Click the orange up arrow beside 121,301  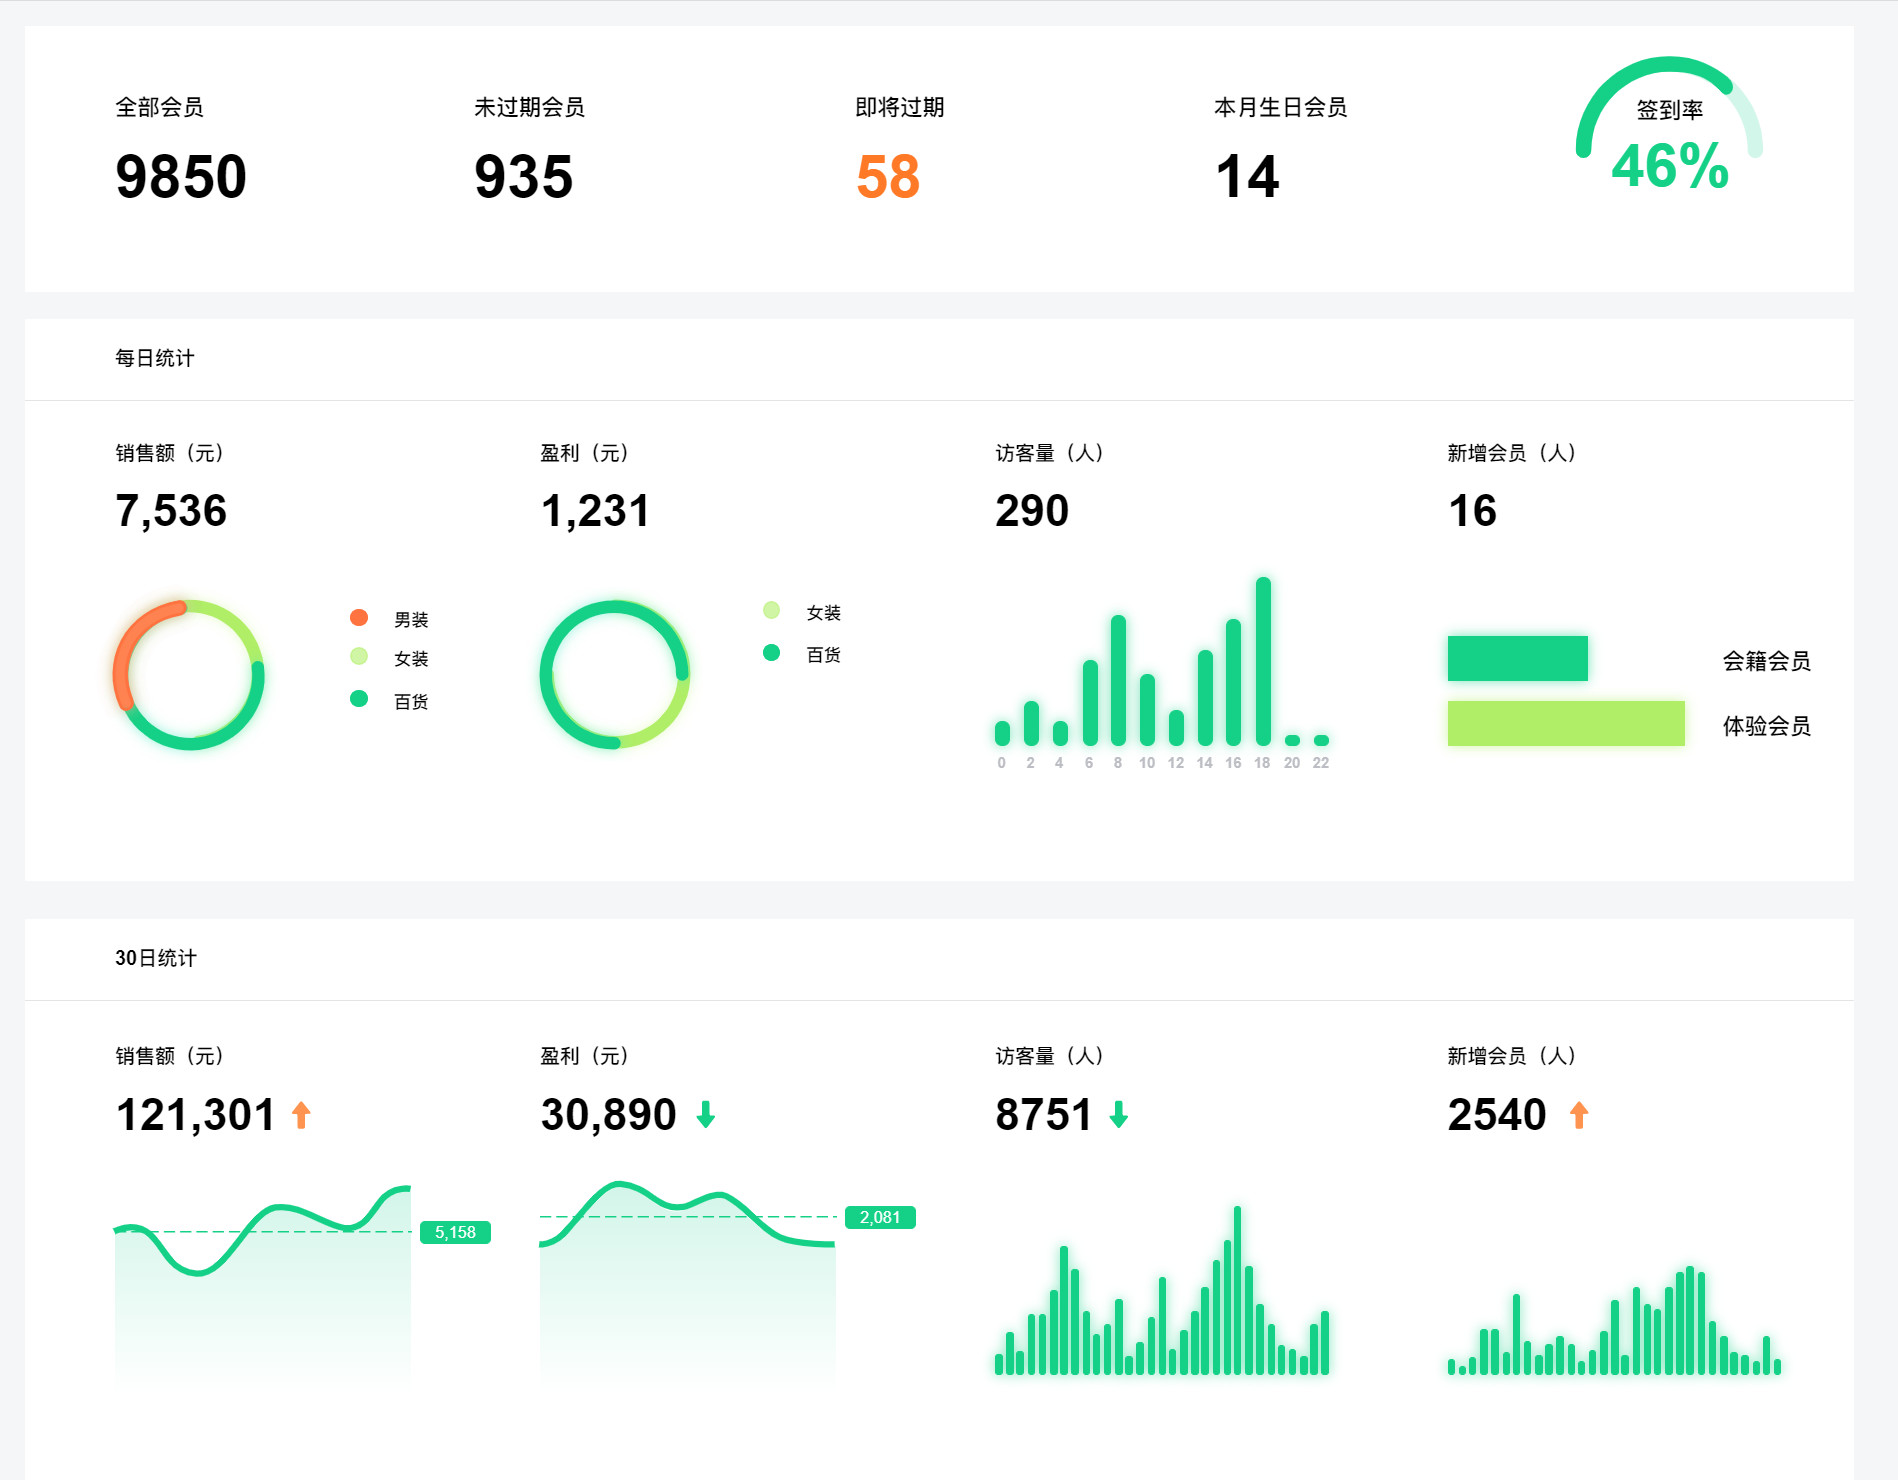301,1115
